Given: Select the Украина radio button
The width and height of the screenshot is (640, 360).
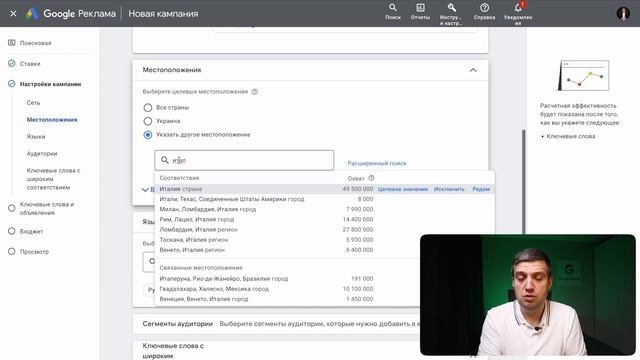Looking at the screenshot, I should pyautogui.click(x=148, y=121).
